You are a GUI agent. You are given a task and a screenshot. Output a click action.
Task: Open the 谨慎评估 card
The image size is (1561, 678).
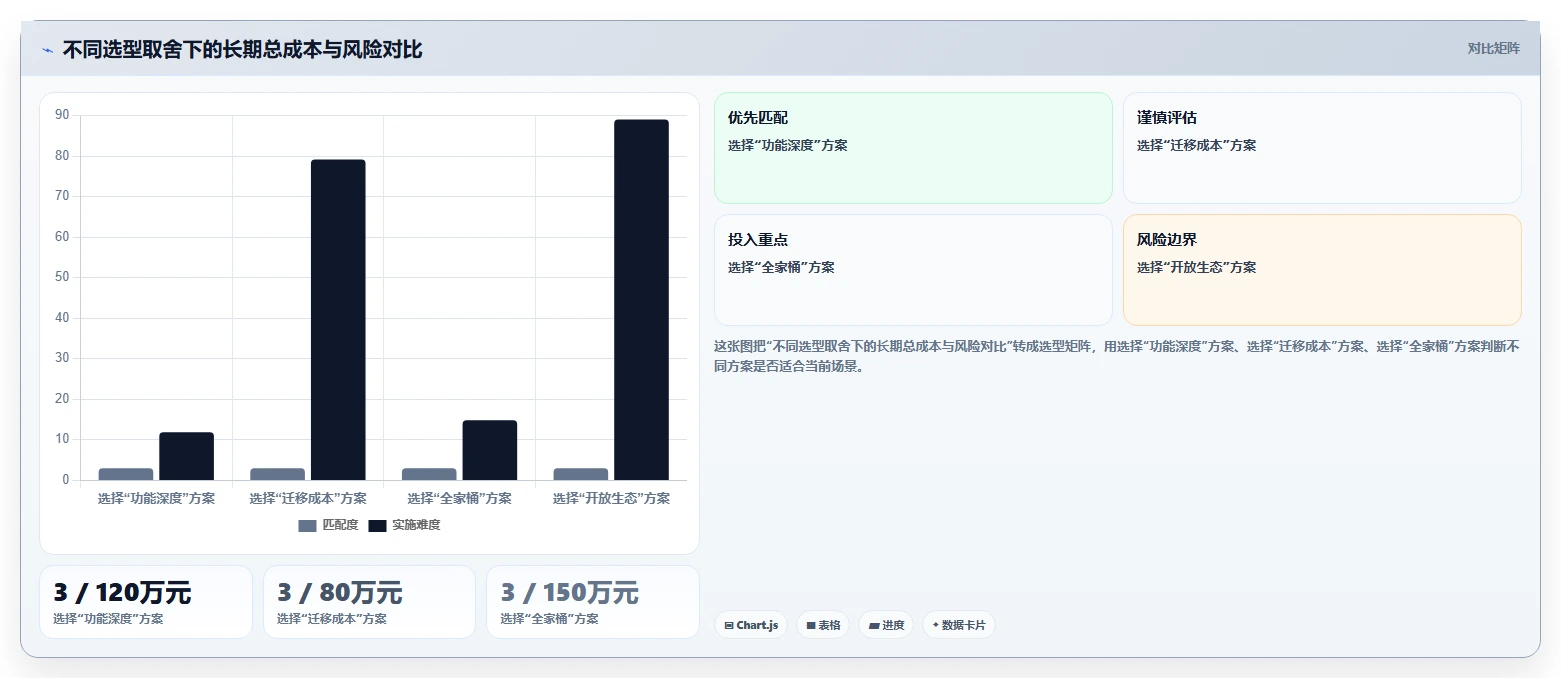(1322, 148)
